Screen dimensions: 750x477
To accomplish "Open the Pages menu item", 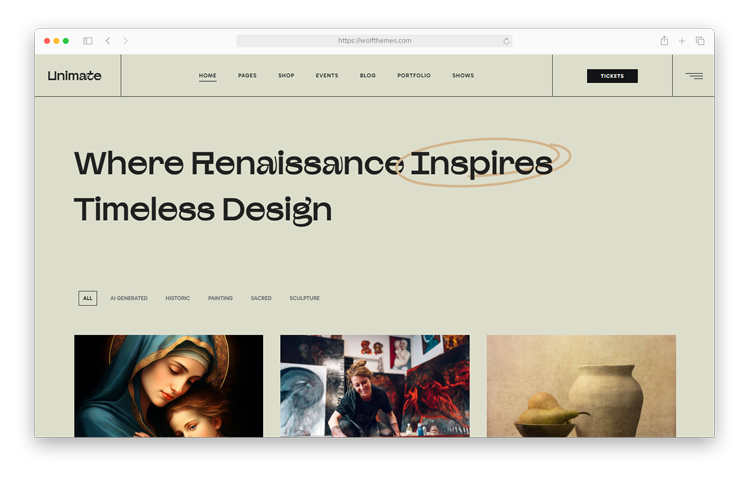I will coord(247,76).
